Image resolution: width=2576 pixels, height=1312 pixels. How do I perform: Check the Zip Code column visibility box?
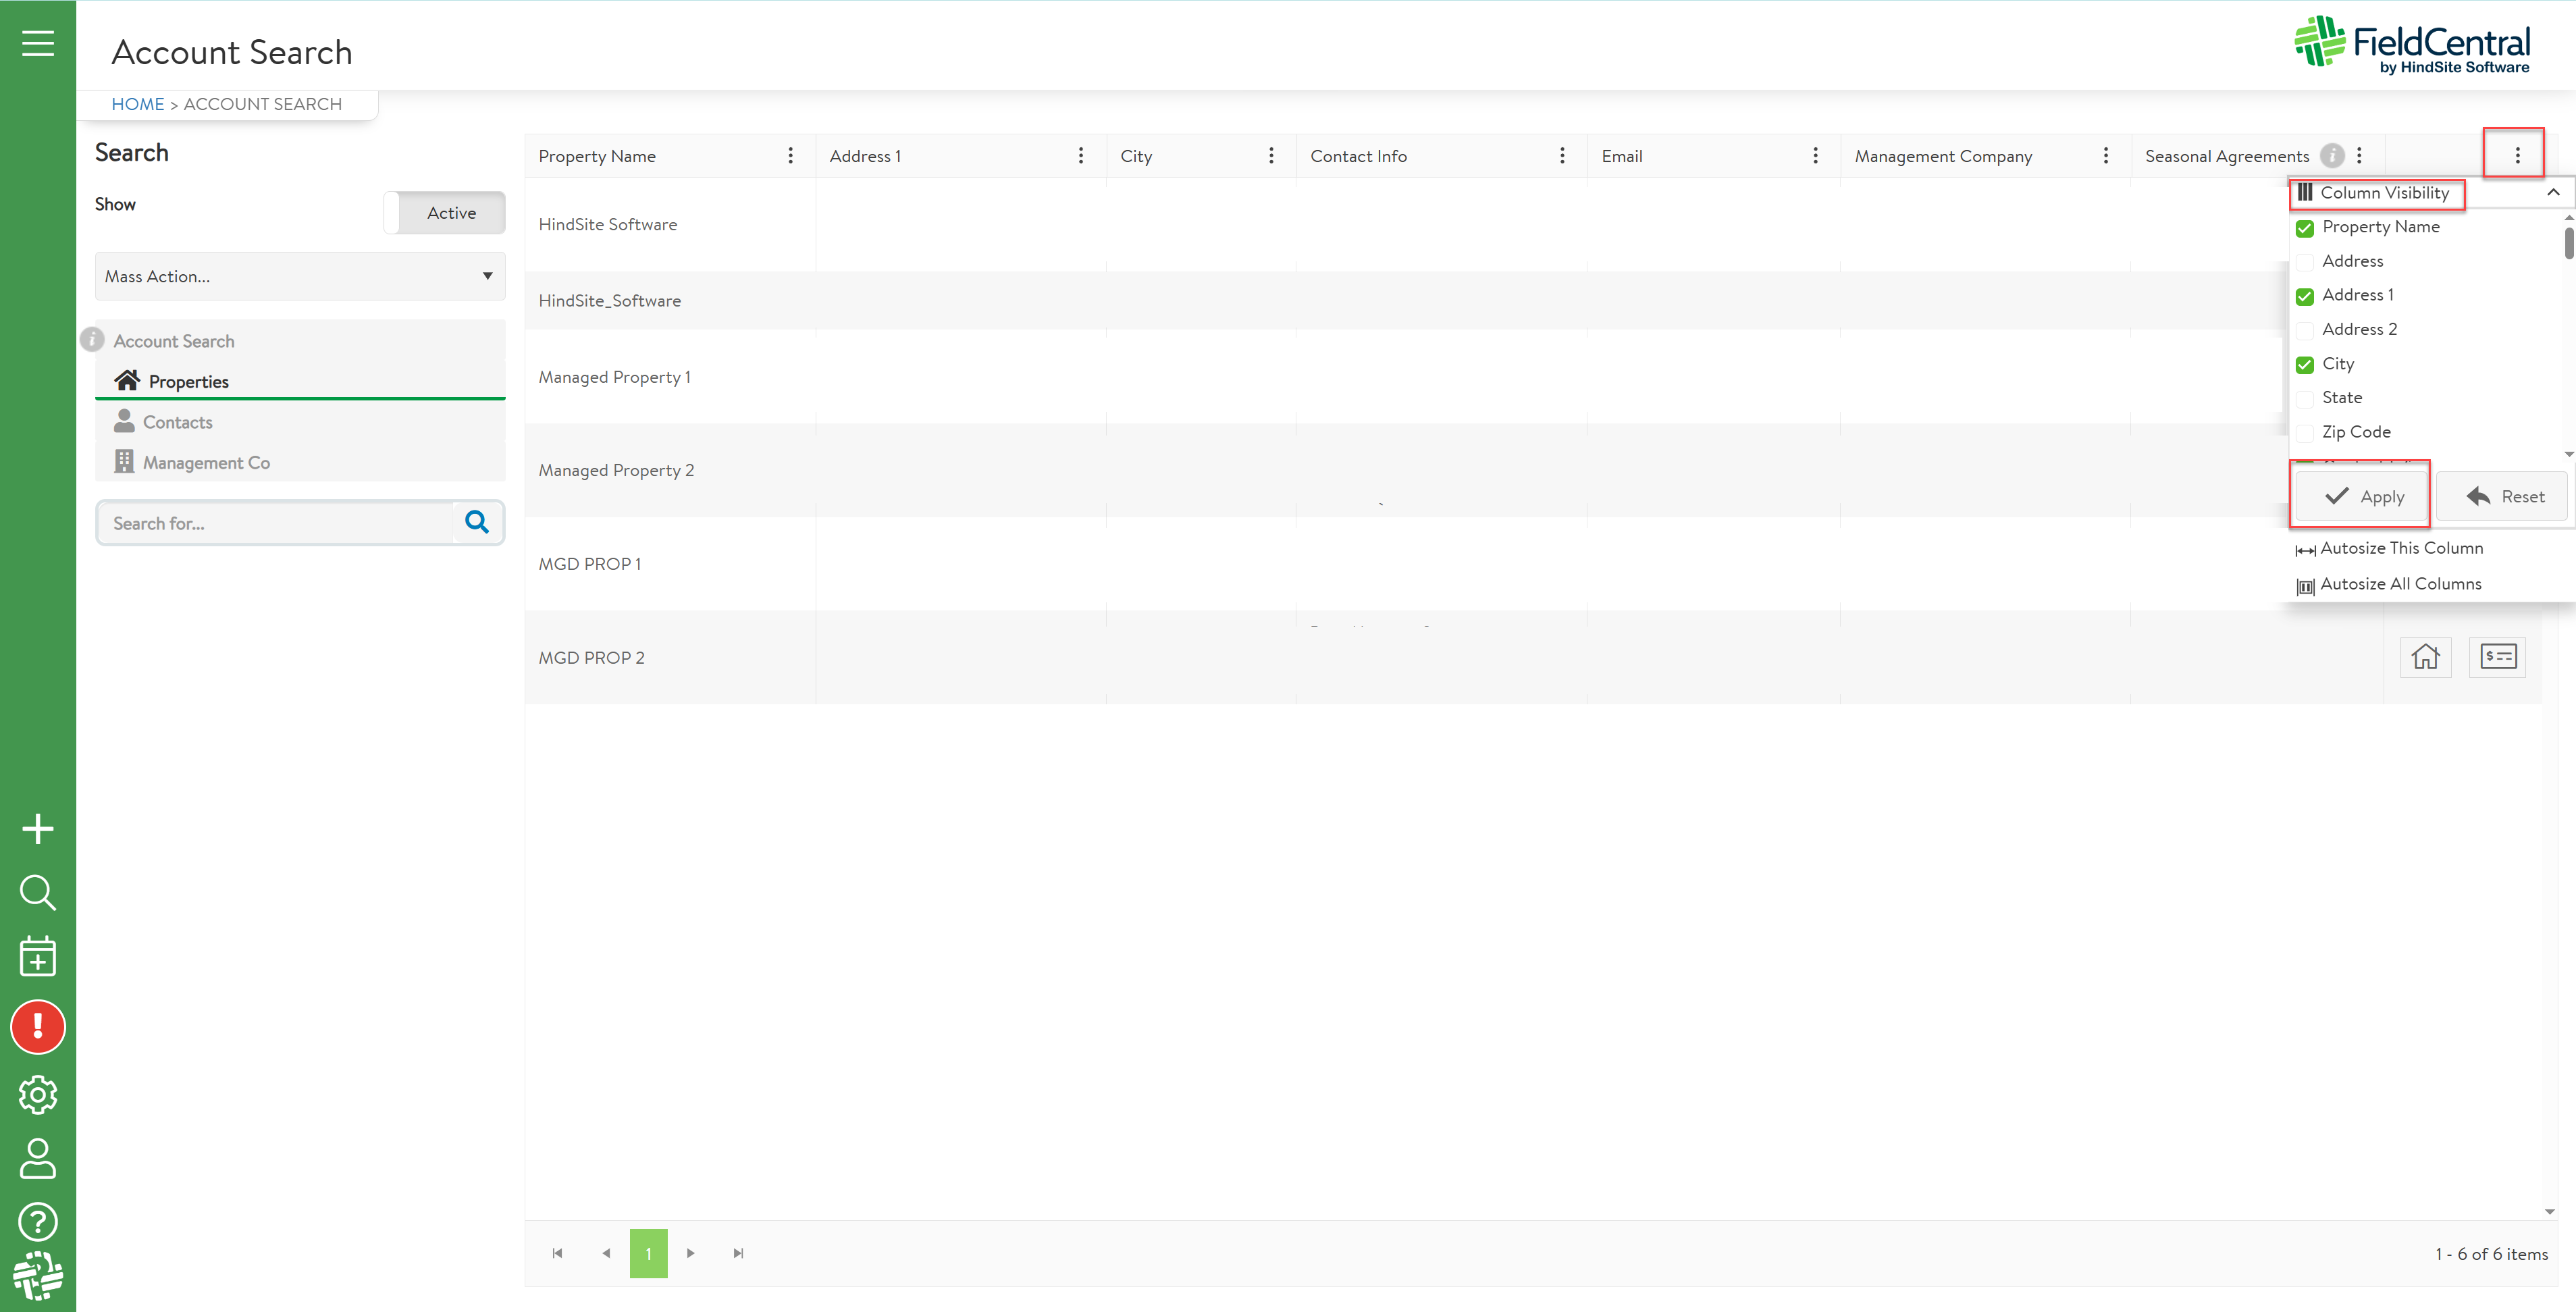click(x=2305, y=433)
